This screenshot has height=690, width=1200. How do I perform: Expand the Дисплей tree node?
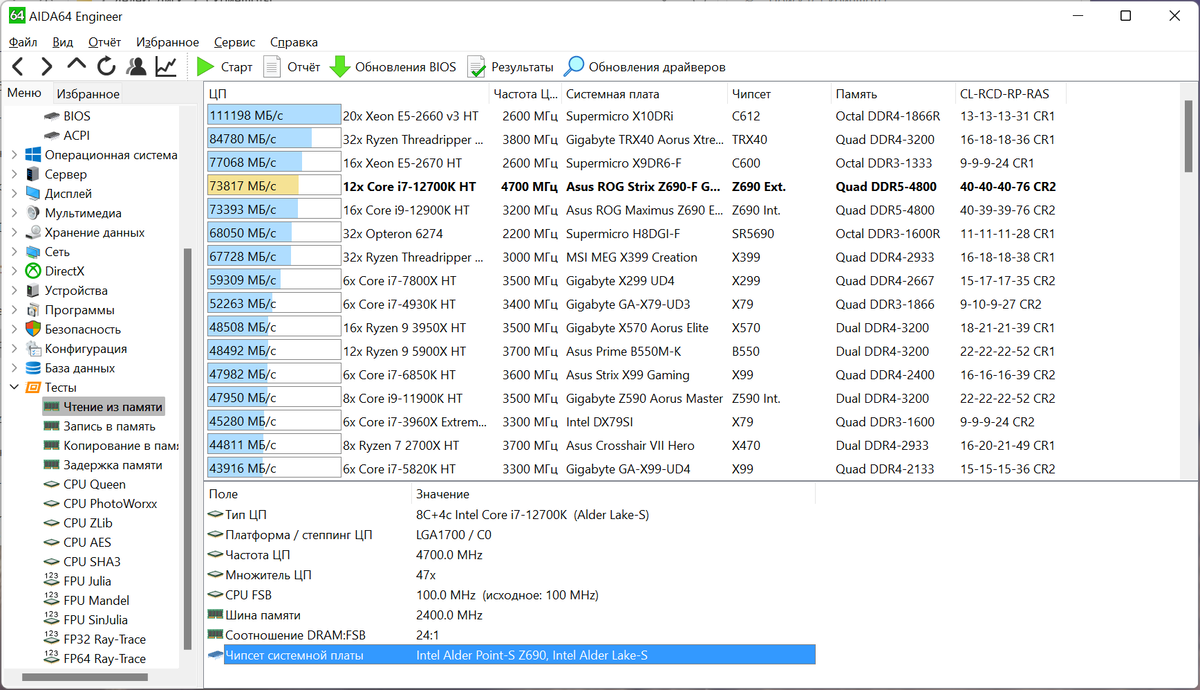tap(13, 194)
